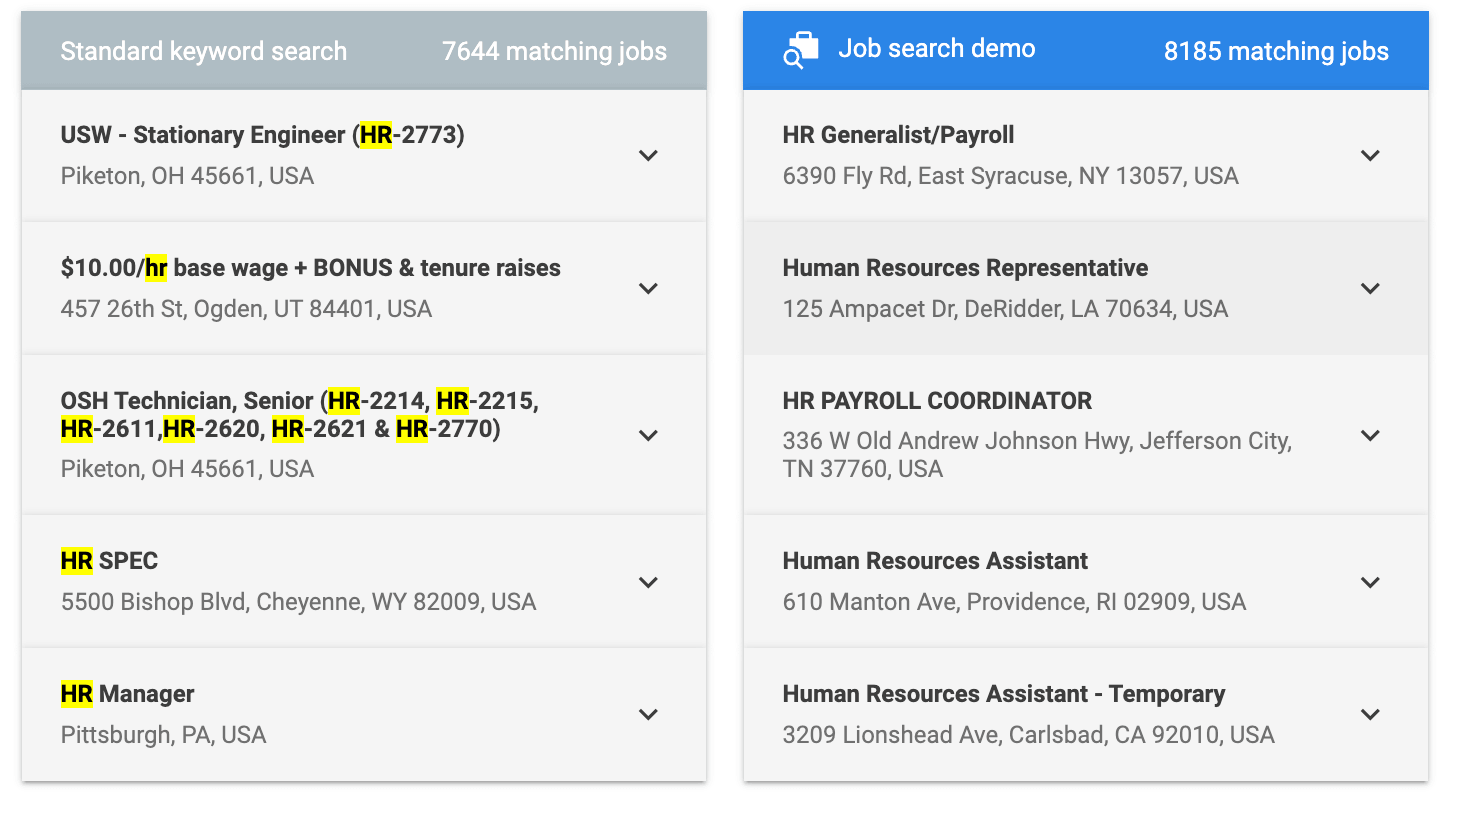Screen dimensions: 1462x814
Task: Expand the USW Stationary Engineer job listing
Action: (648, 156)
